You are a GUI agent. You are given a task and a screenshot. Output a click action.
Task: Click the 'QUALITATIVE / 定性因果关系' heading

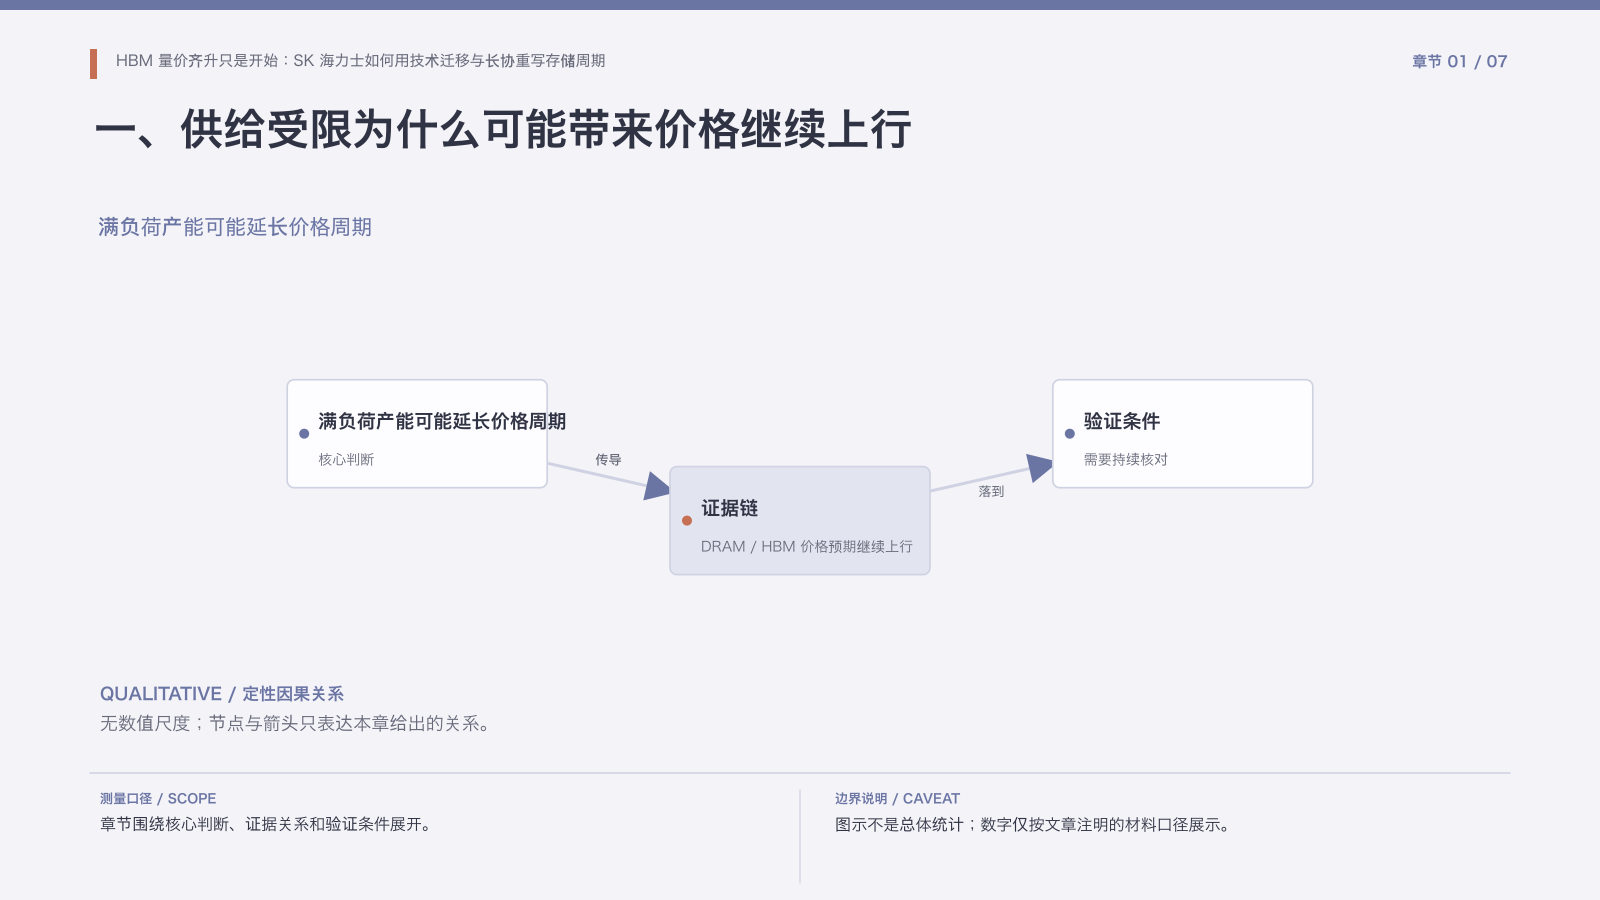pos(222,694)
